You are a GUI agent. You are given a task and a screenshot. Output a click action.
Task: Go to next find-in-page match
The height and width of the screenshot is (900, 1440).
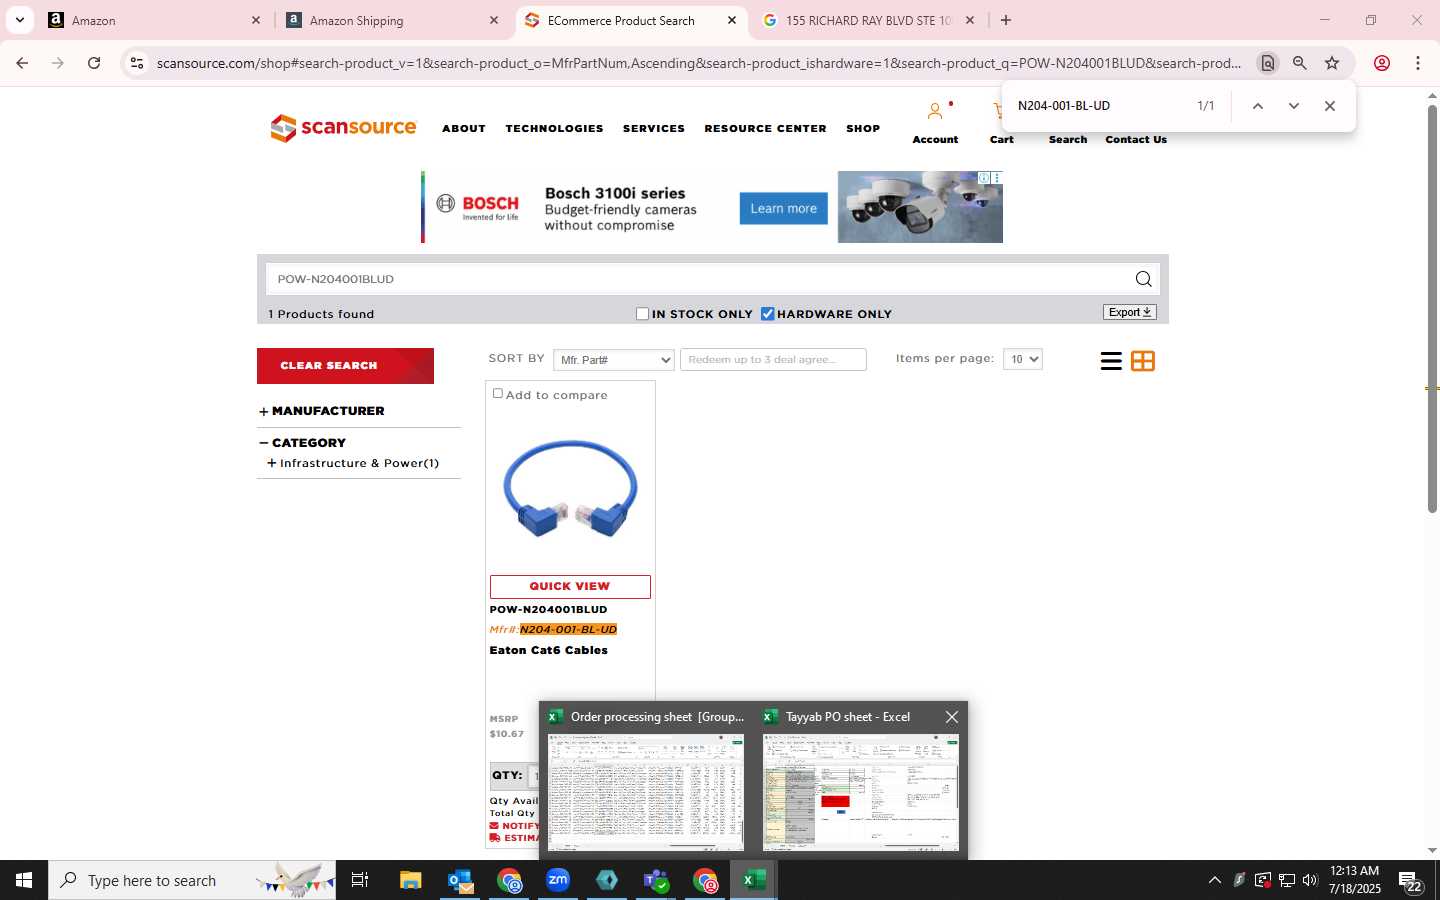[x=1294, y=106]
